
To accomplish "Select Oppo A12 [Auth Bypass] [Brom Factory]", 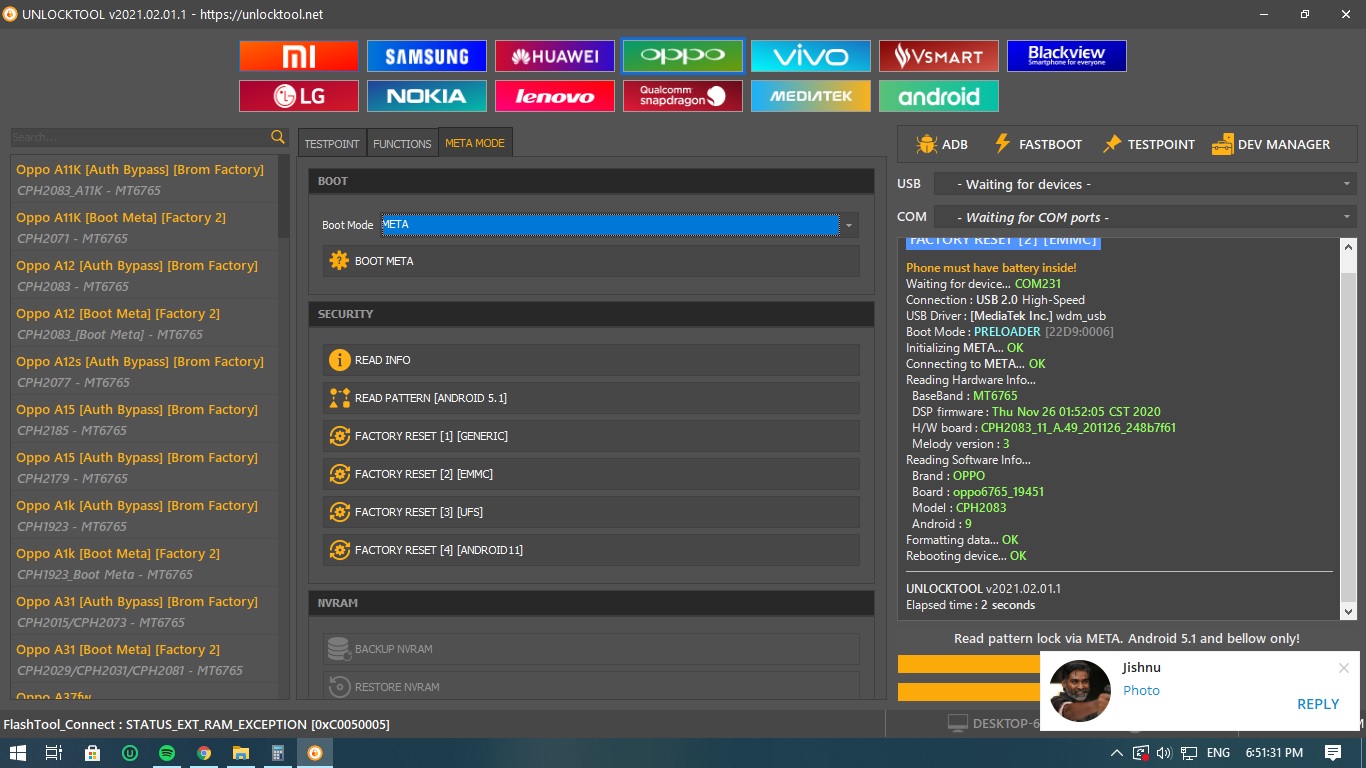I will coord(144,276).
